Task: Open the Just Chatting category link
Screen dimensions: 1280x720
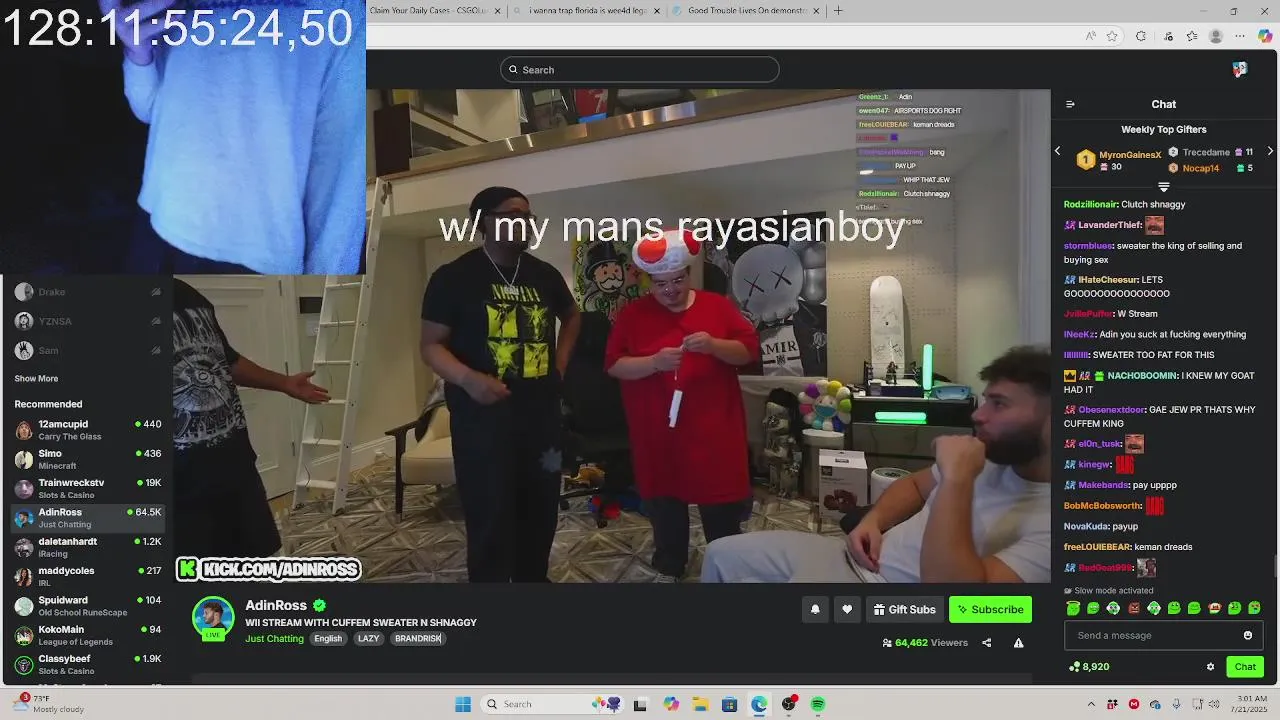Action: point(274,639)
